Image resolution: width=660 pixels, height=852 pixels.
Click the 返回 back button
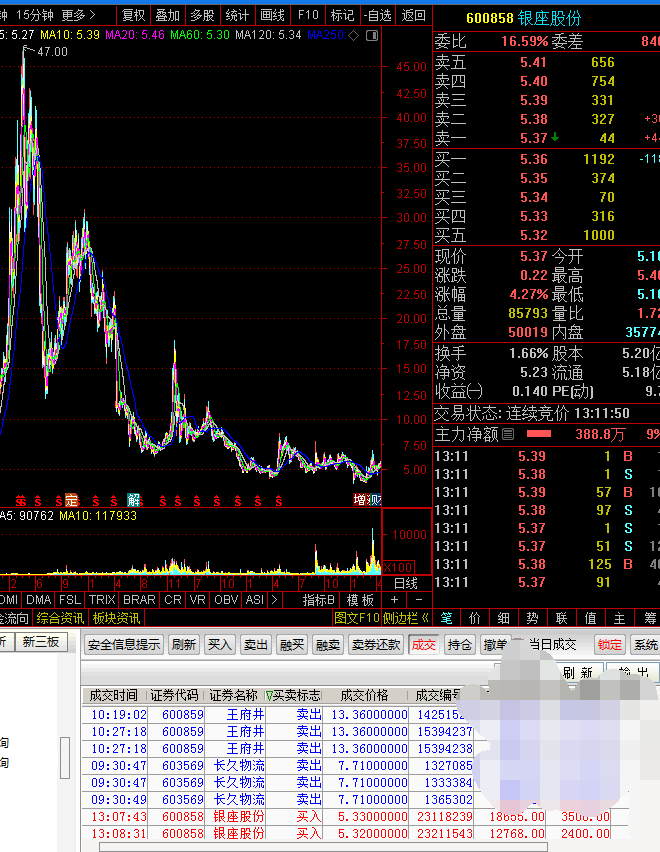pyautogui.click(x=413, y=15)
